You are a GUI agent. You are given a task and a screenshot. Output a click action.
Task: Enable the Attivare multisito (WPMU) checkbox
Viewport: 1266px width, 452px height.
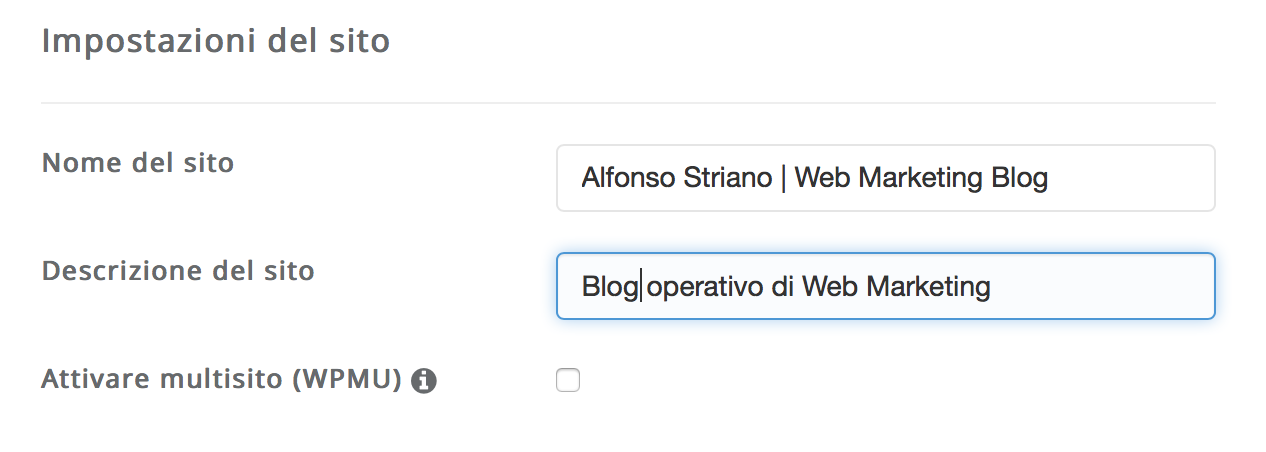coord(568,380)
